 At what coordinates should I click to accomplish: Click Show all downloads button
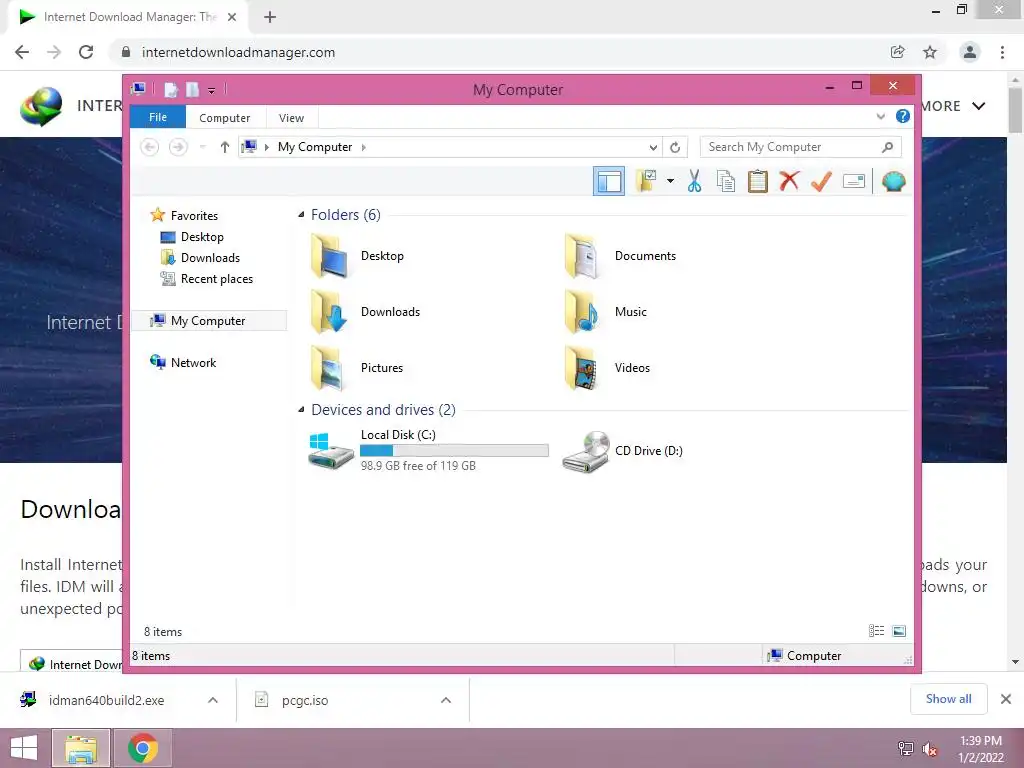948,699
